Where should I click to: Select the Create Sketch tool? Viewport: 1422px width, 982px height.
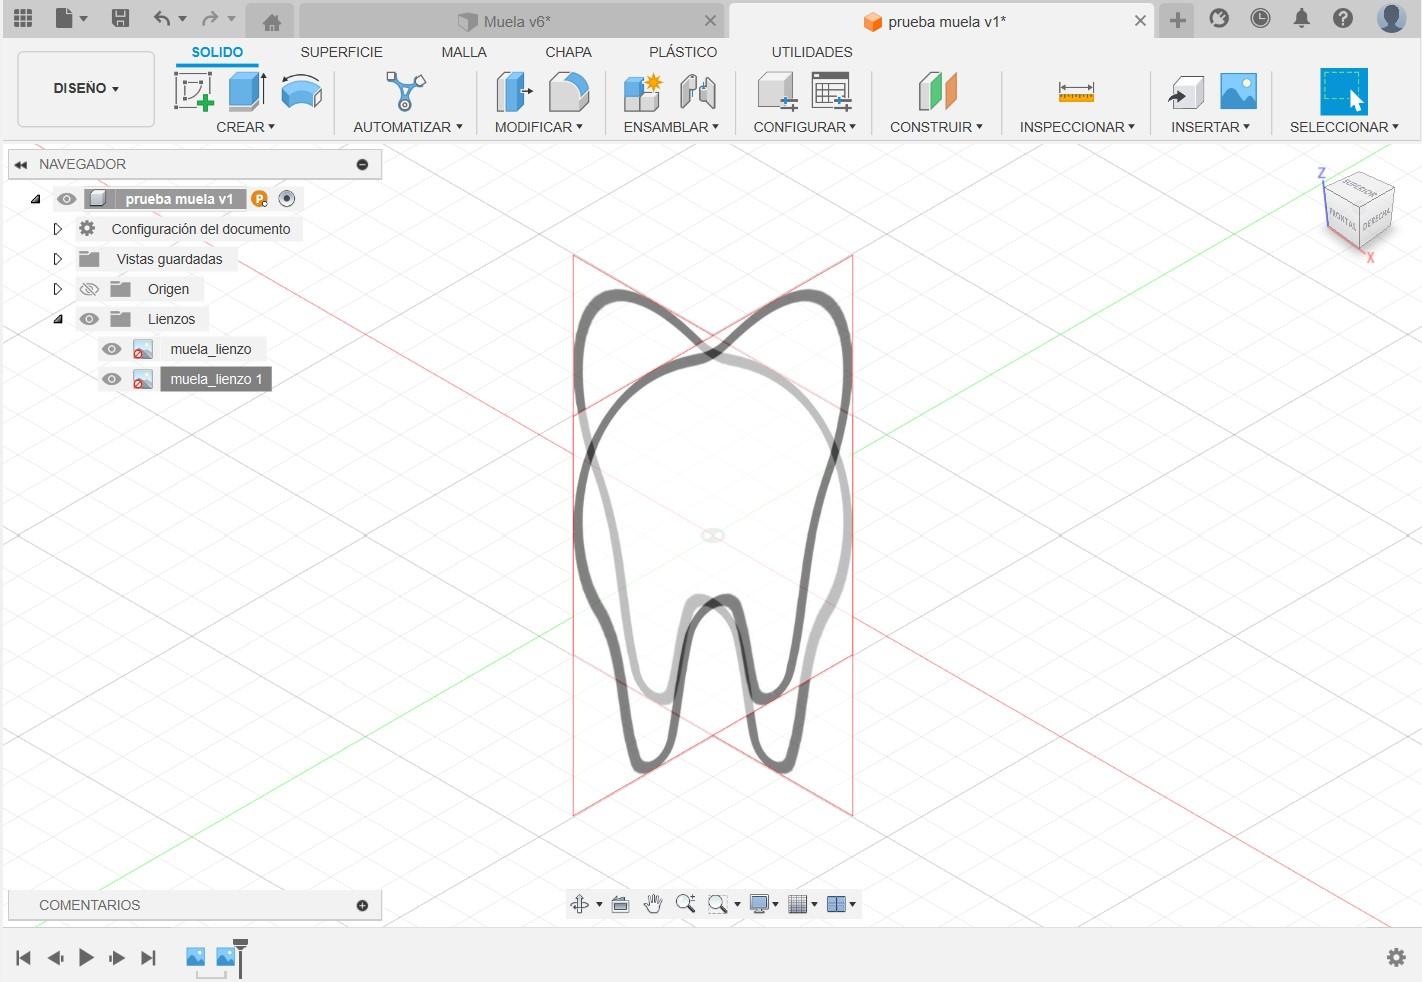(x=194, y=91)
